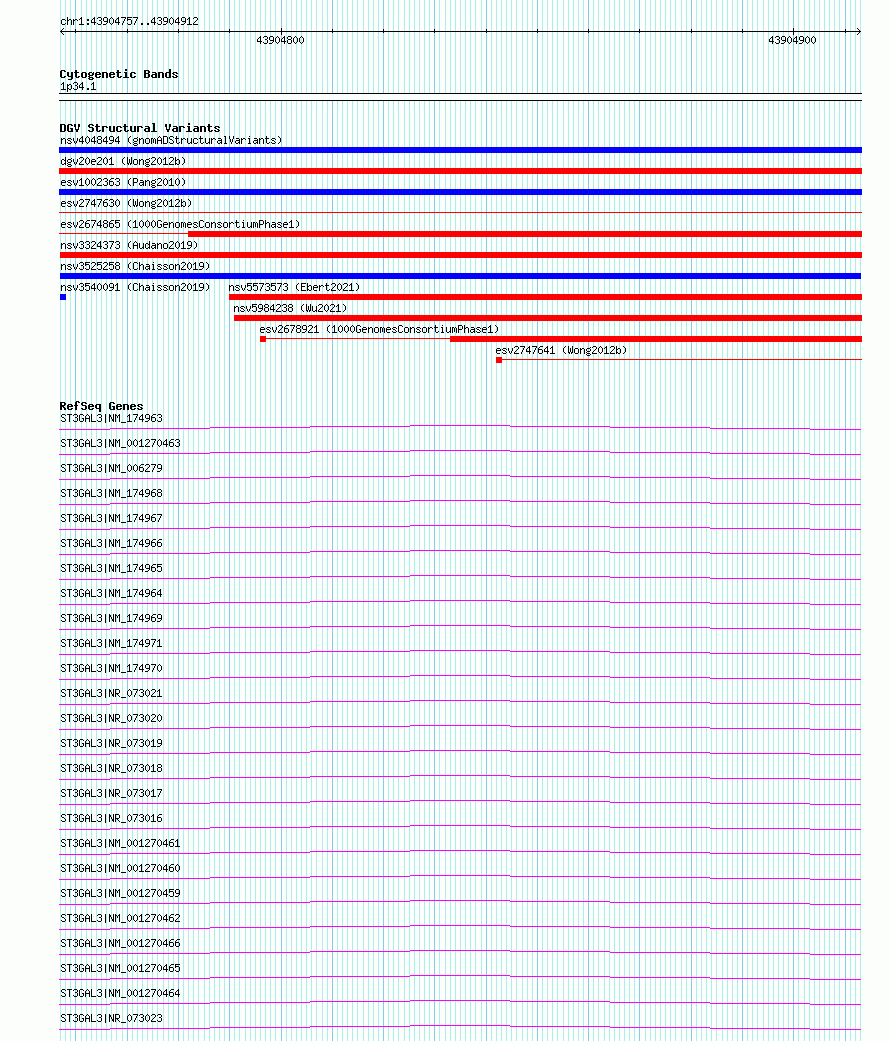
Task: Click ruler position label 43904900
Action: 792,40
